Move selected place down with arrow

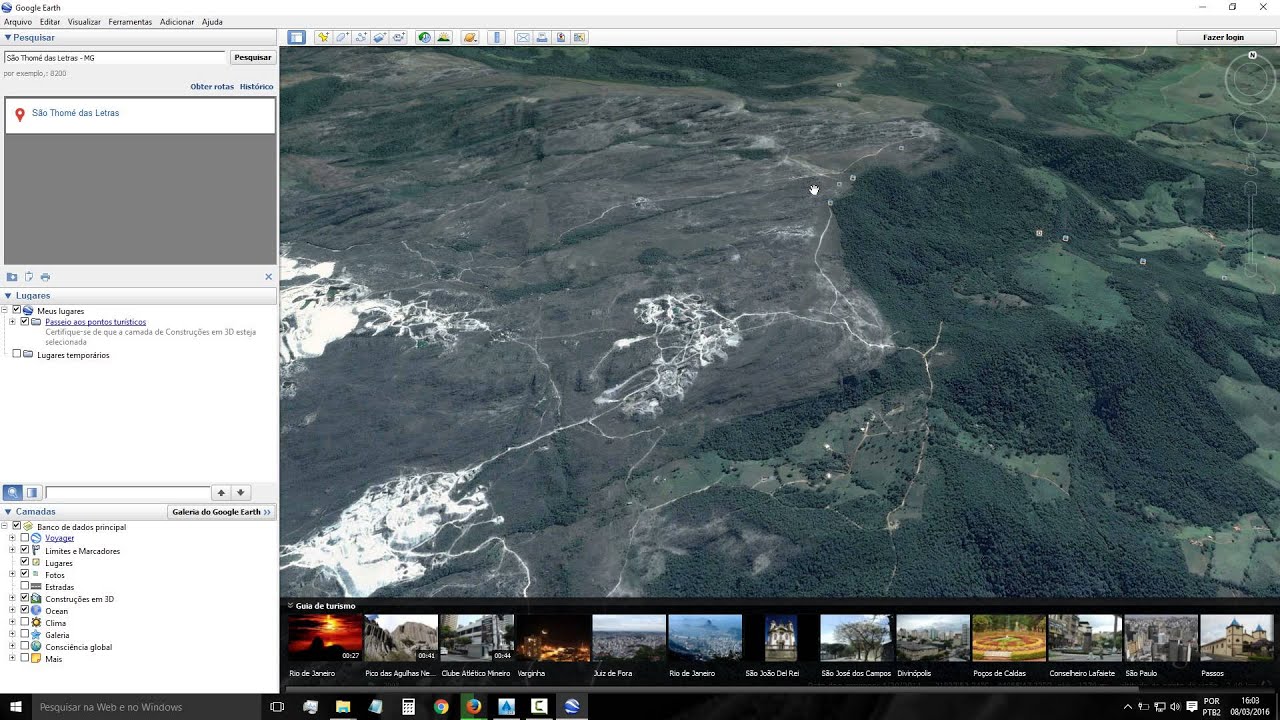(x=240, y=492)
